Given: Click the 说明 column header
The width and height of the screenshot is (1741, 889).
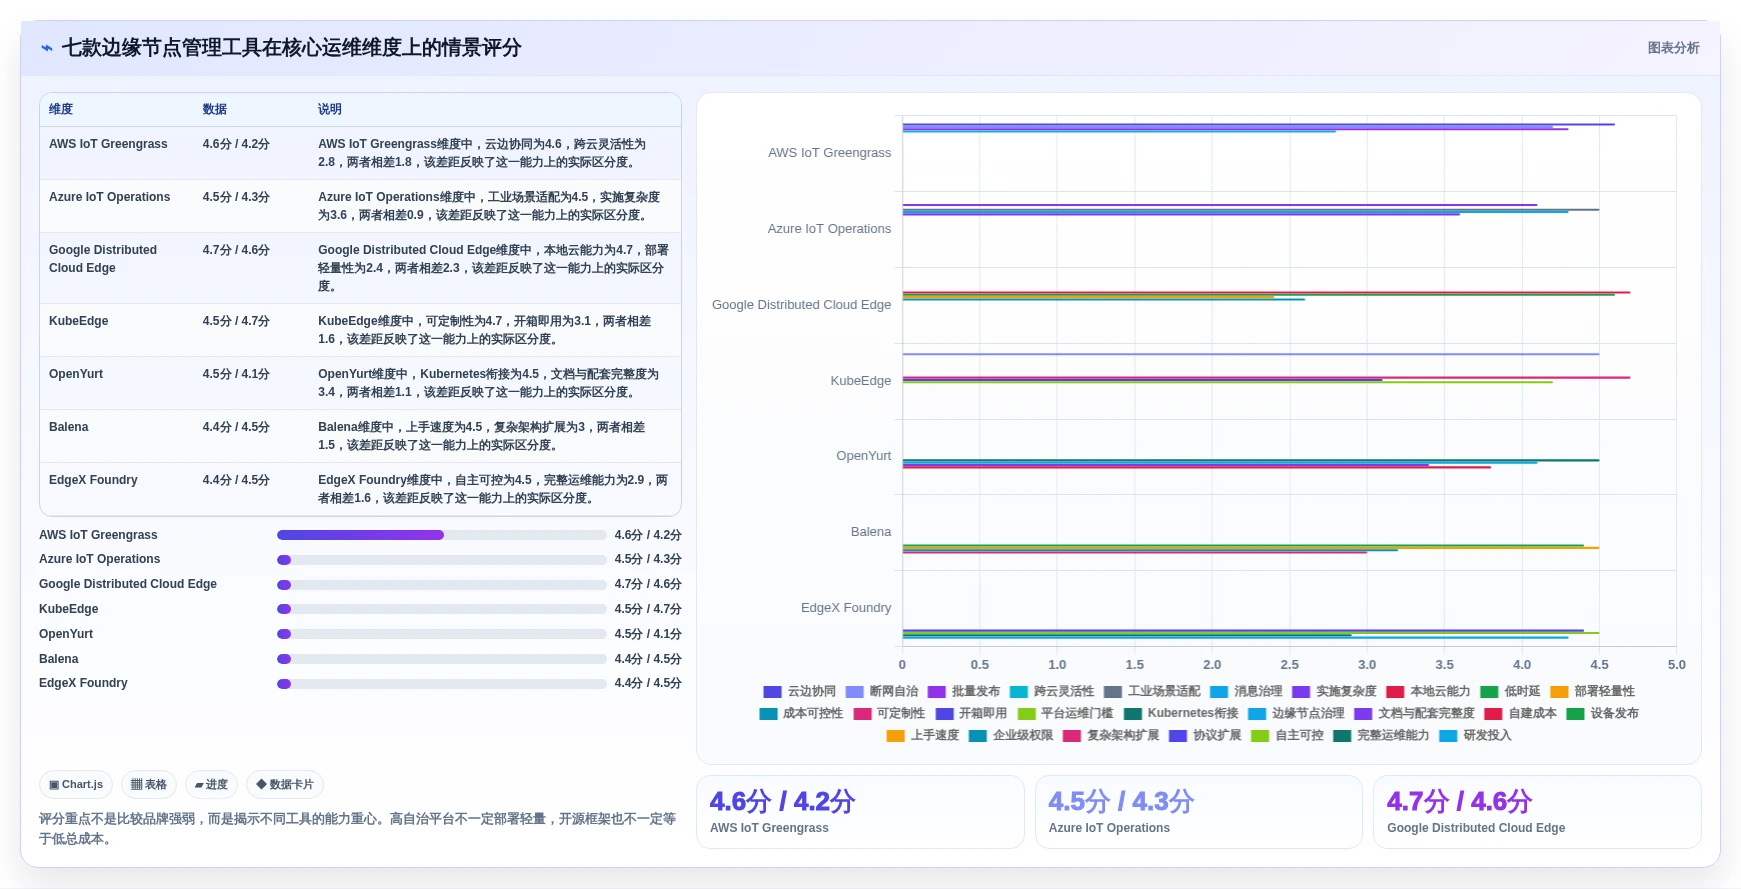Looking at the screenshot, I should (x=330, y=109).
